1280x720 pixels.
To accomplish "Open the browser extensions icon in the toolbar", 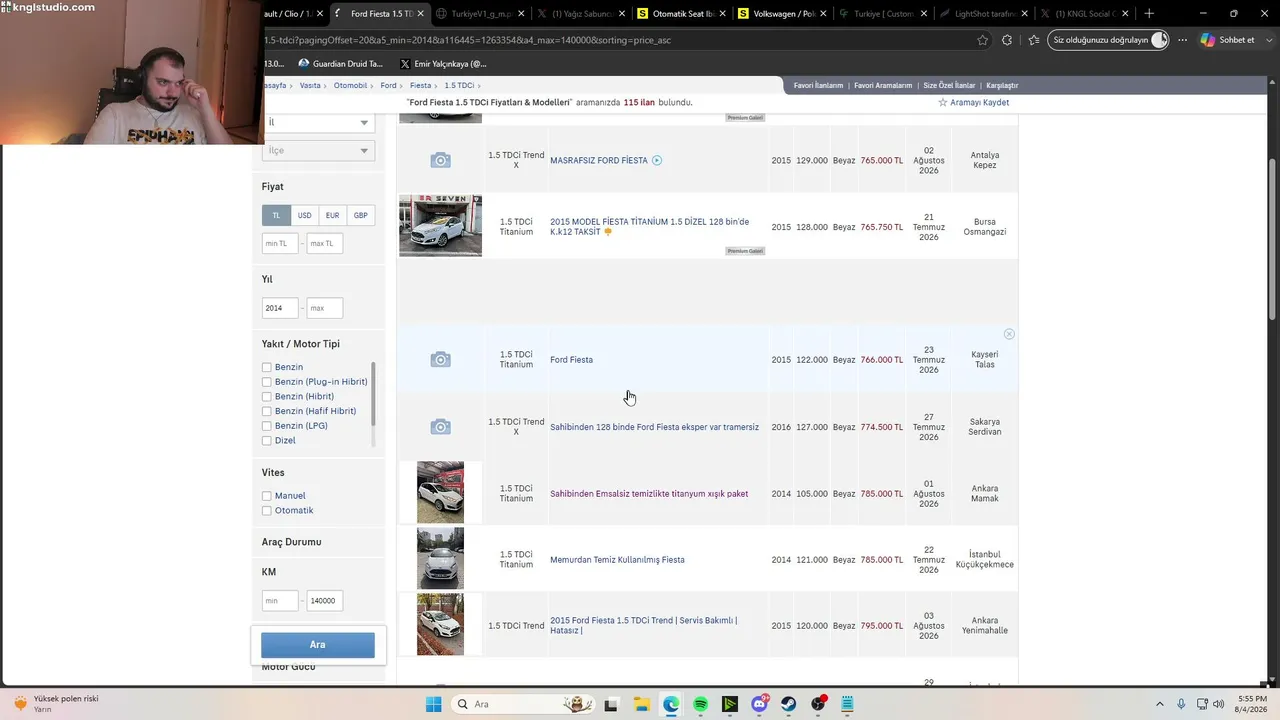I will (1007, 40).
